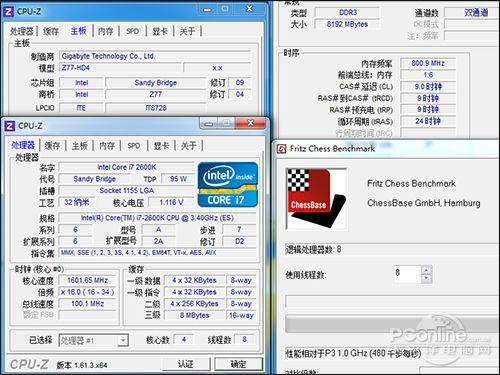The image size is (500, 375).
Task: Open 缓存 tab in back CPU-Z window
Action: coord(51,31)
